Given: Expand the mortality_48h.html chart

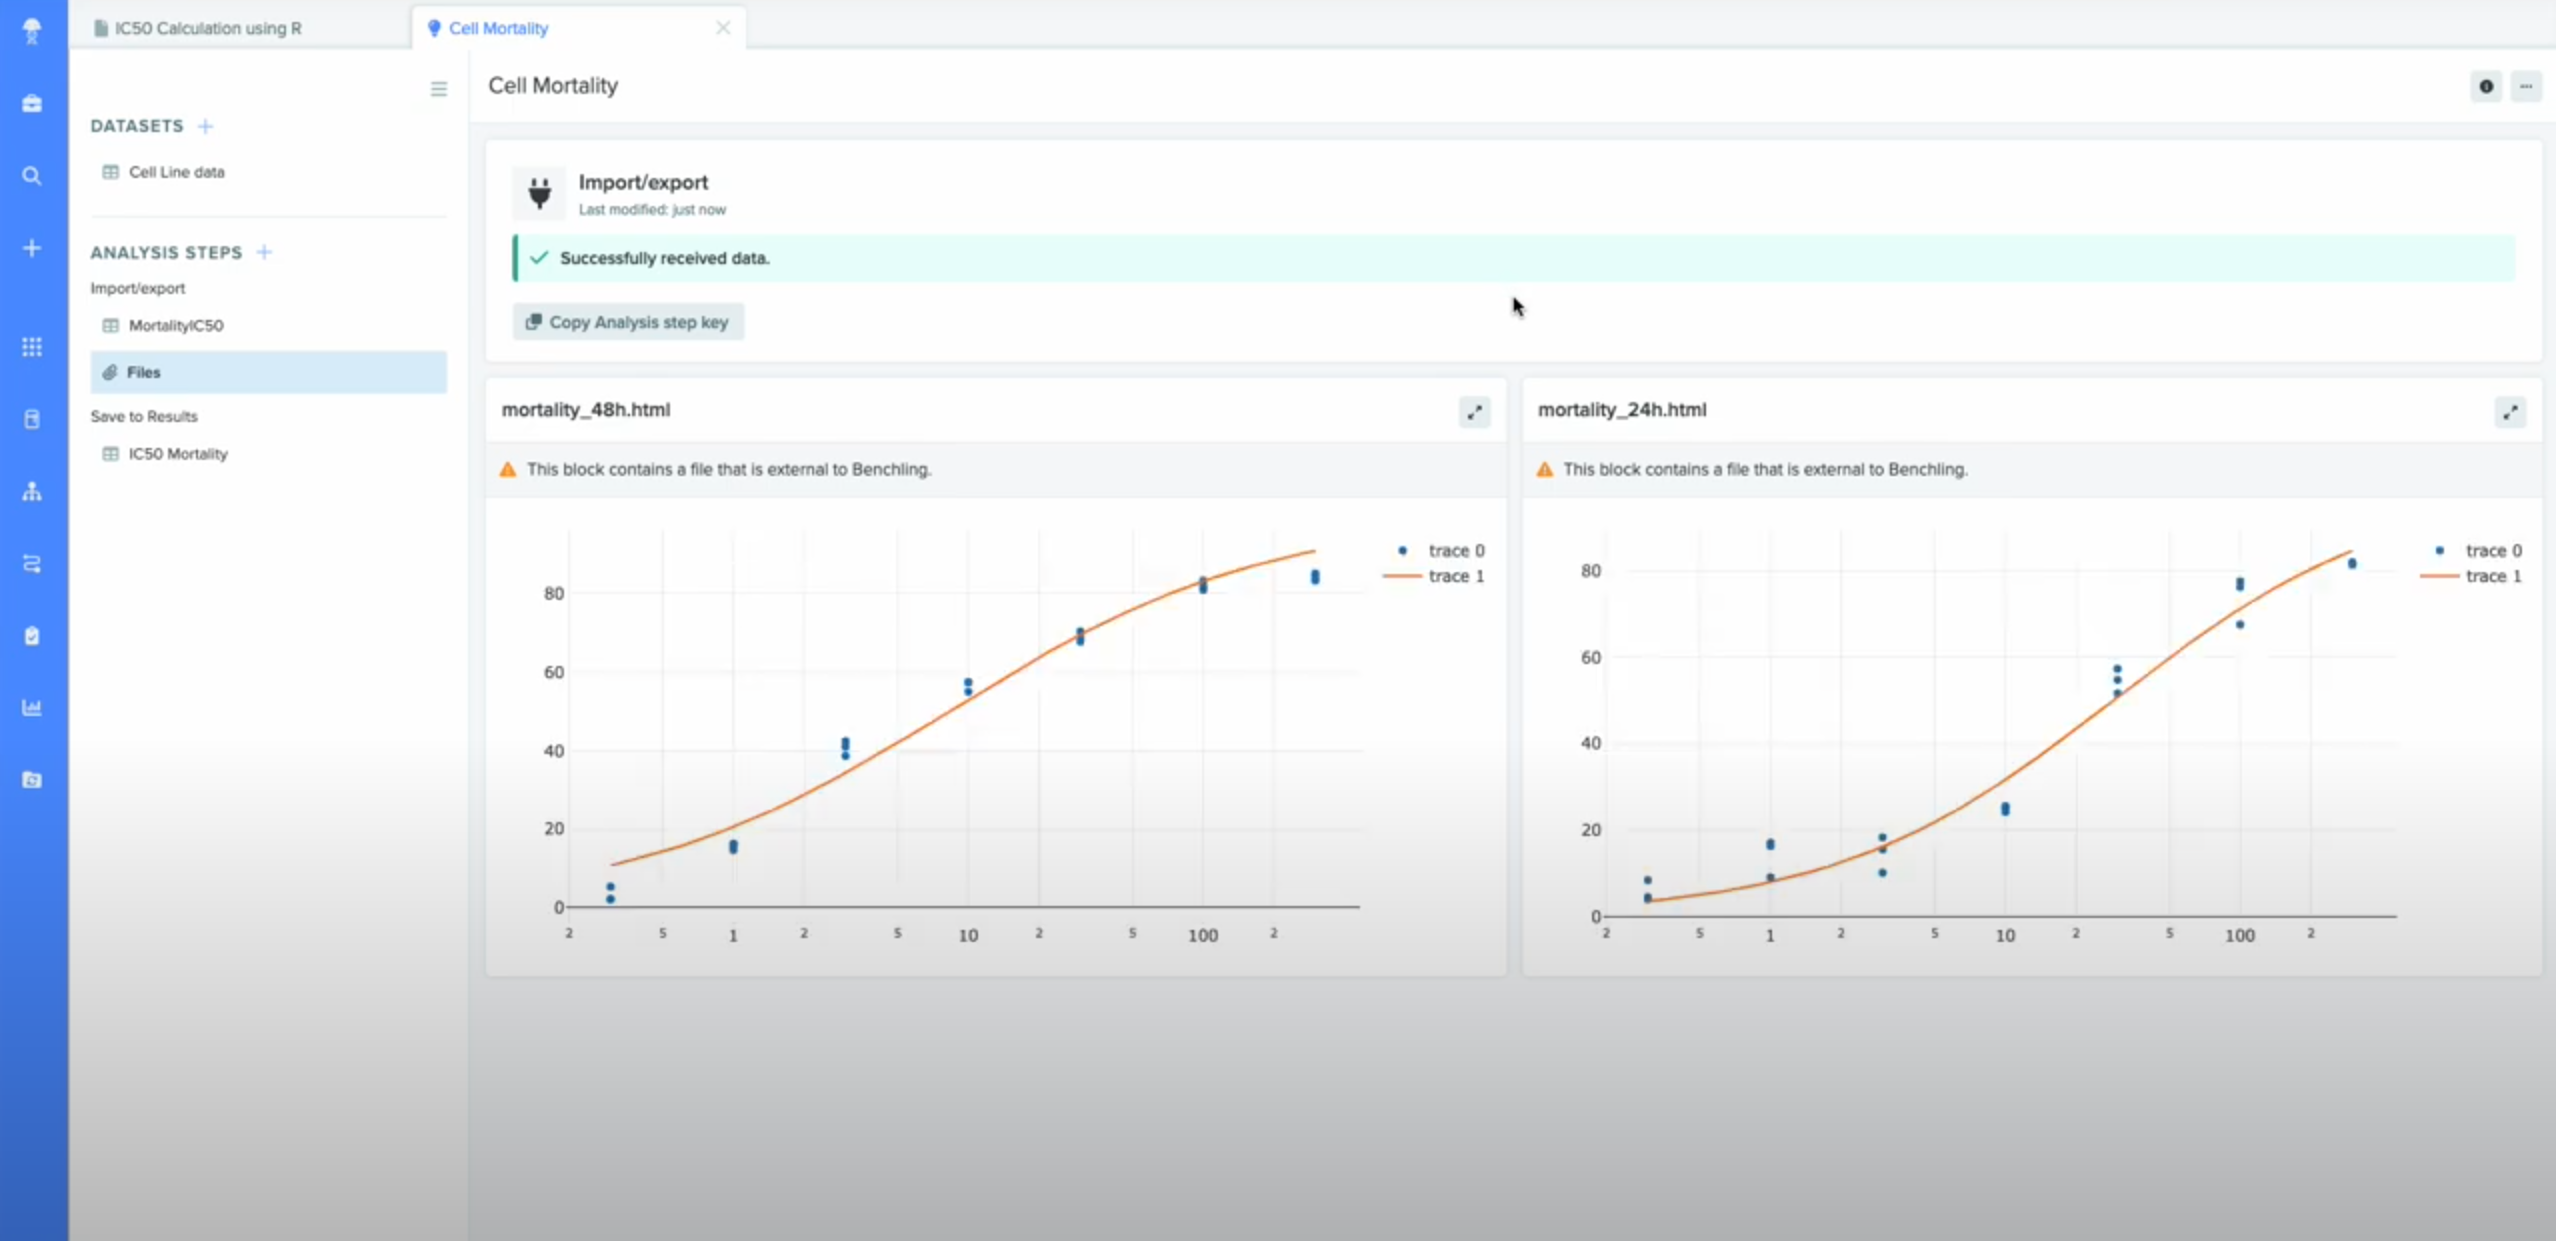Looking at the screenshot, I should coord(1474,412).
